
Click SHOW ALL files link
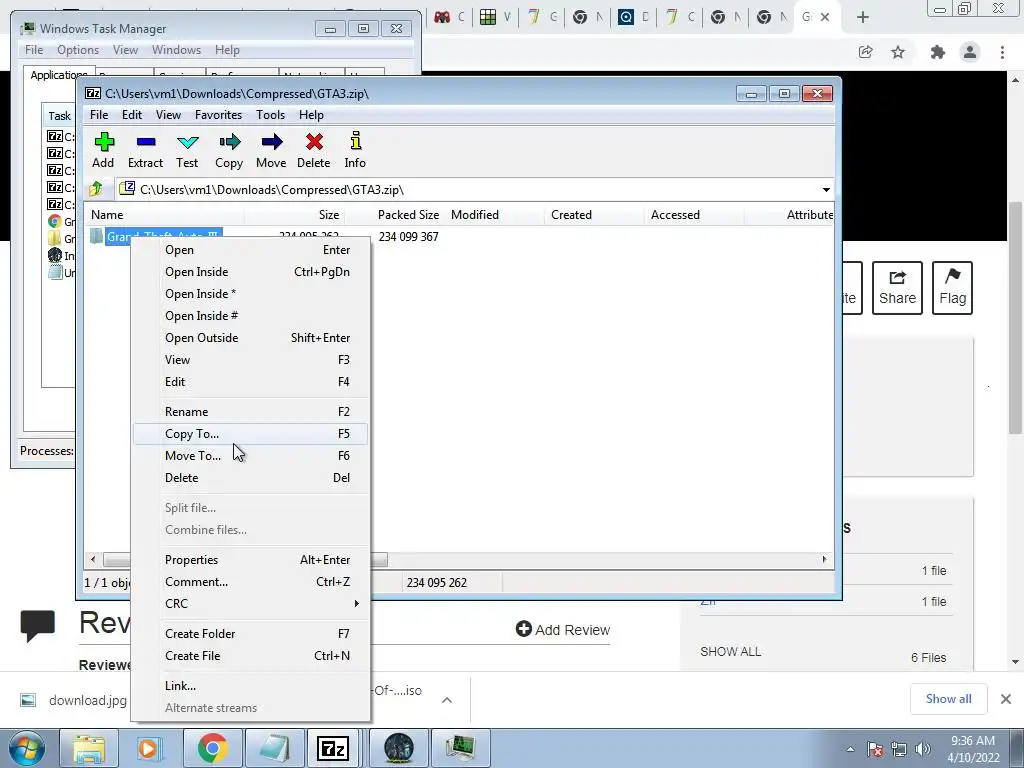(730, 652)
